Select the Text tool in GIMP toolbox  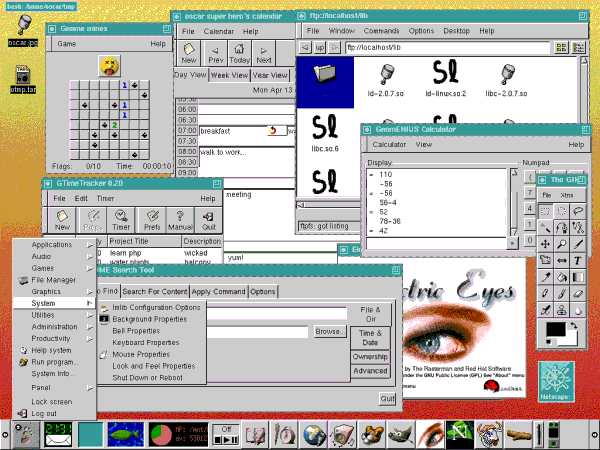point(579,259)
